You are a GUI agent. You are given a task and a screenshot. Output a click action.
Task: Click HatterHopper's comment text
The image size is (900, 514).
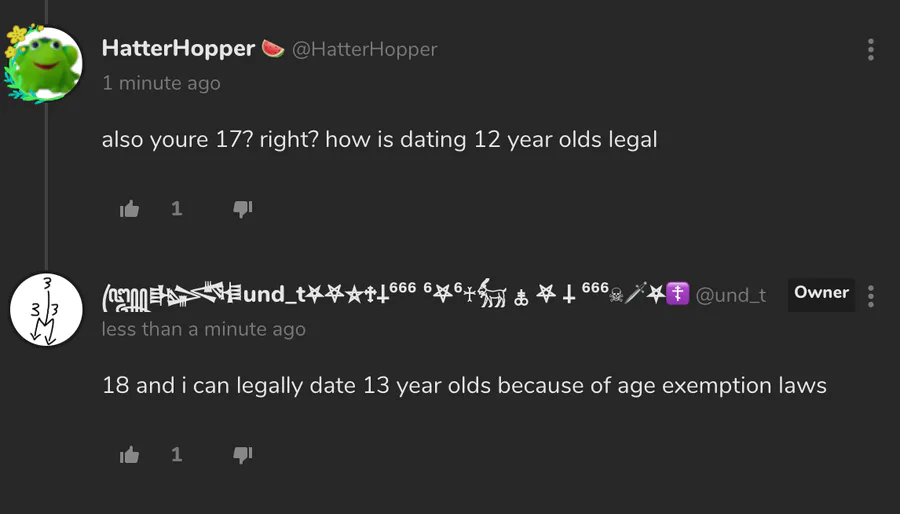tap(379, 139)
